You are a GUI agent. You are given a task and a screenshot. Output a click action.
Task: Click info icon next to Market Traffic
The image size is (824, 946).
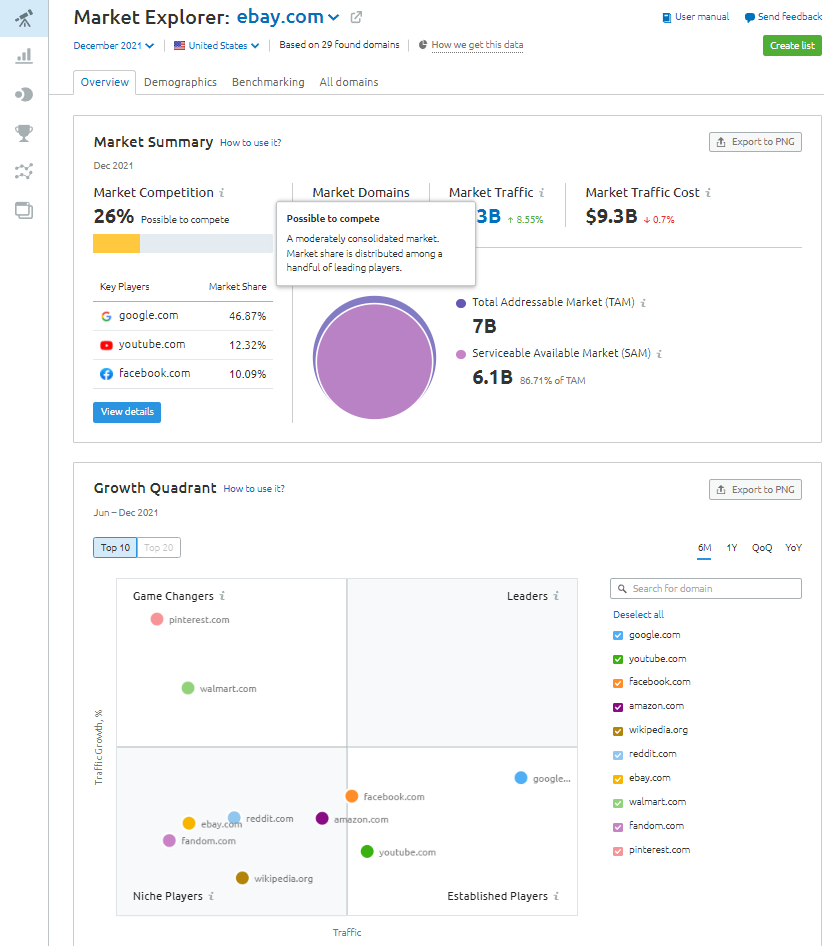pos(542,192)
